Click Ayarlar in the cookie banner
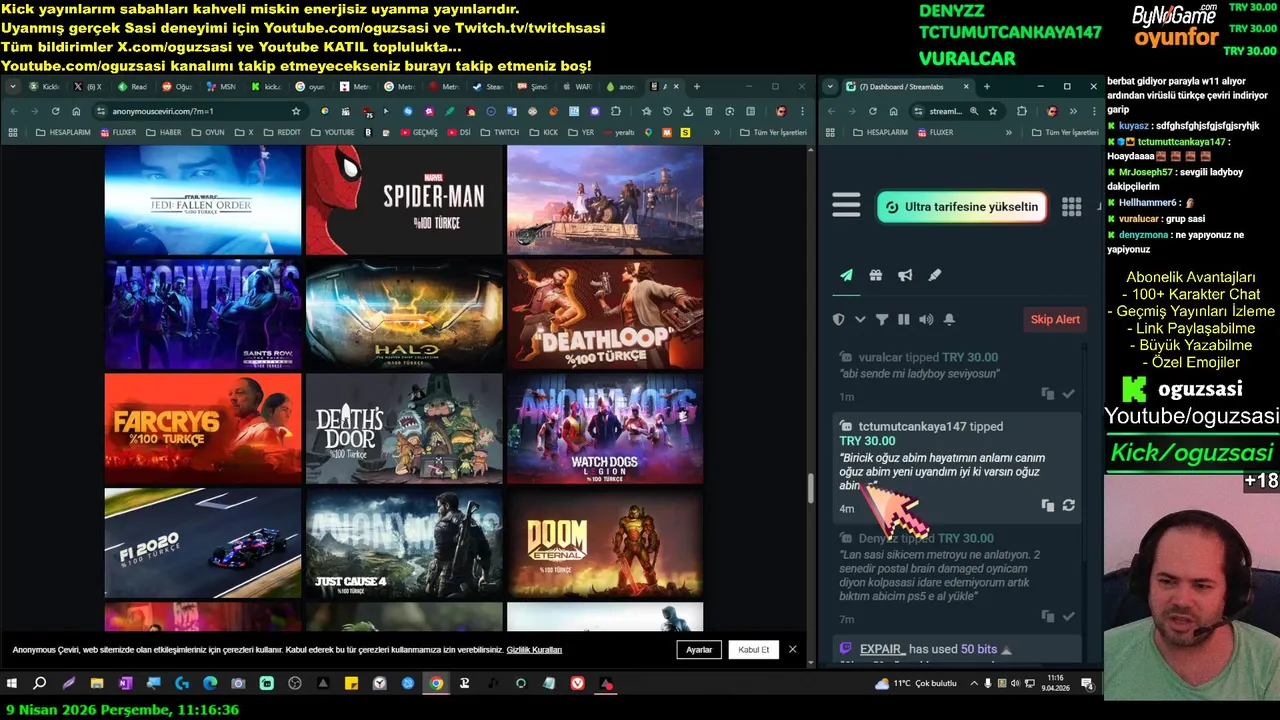 click(699, 650)
